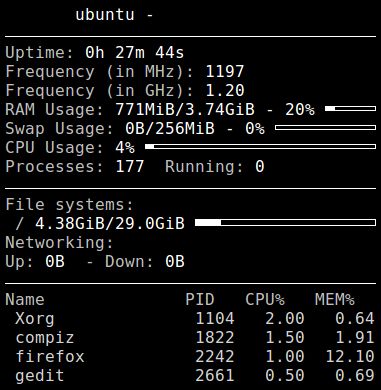This screenshot has height=390, width=381.
Task: Click firefox PID 2242
Action: coord(215,357)
